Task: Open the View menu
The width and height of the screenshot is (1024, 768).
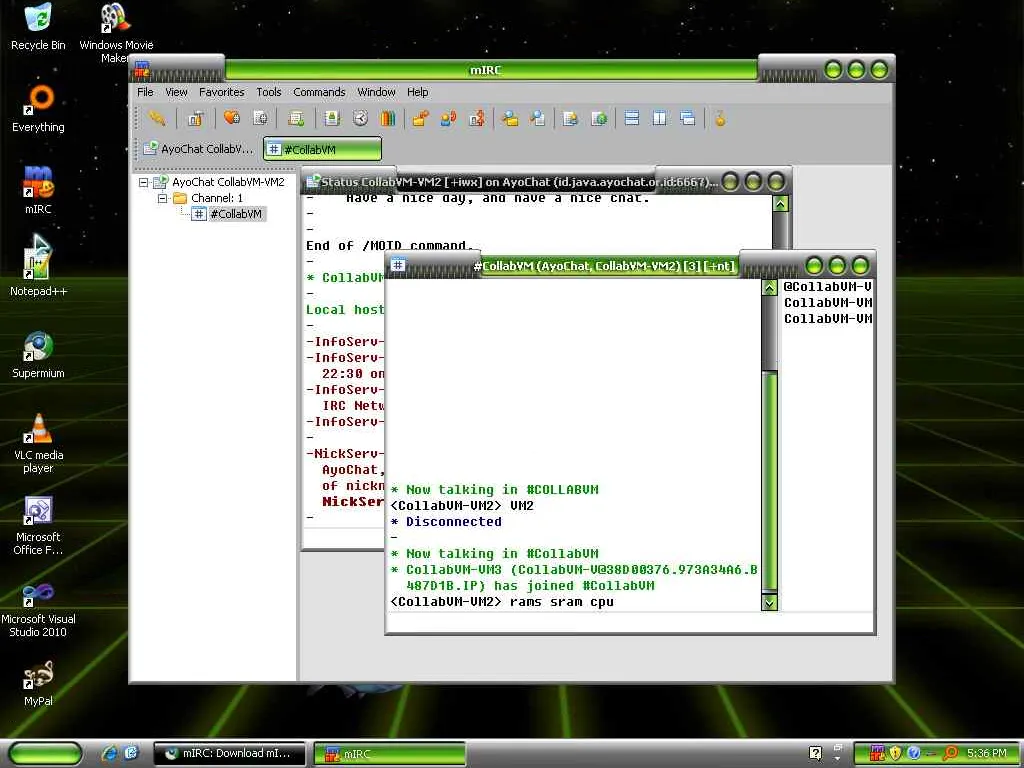Action: click(176, 92)
